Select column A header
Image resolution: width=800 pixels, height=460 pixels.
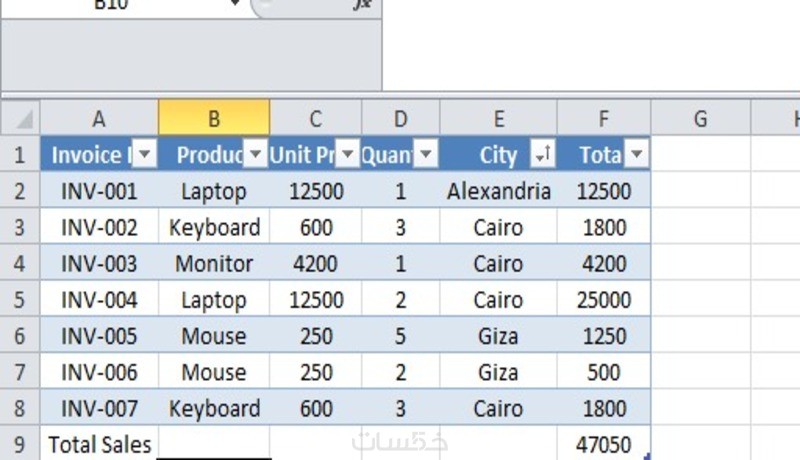99,119
